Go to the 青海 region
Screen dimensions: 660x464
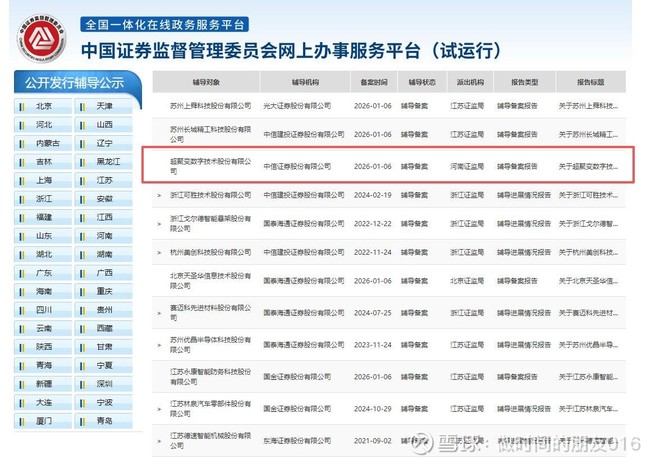43,365
